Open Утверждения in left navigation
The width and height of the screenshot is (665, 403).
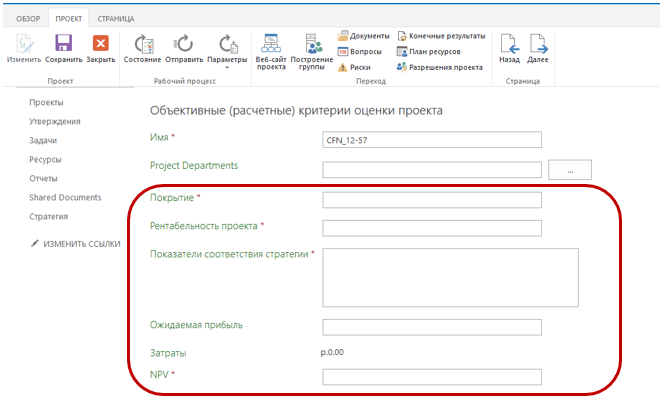tap(55, 121)
